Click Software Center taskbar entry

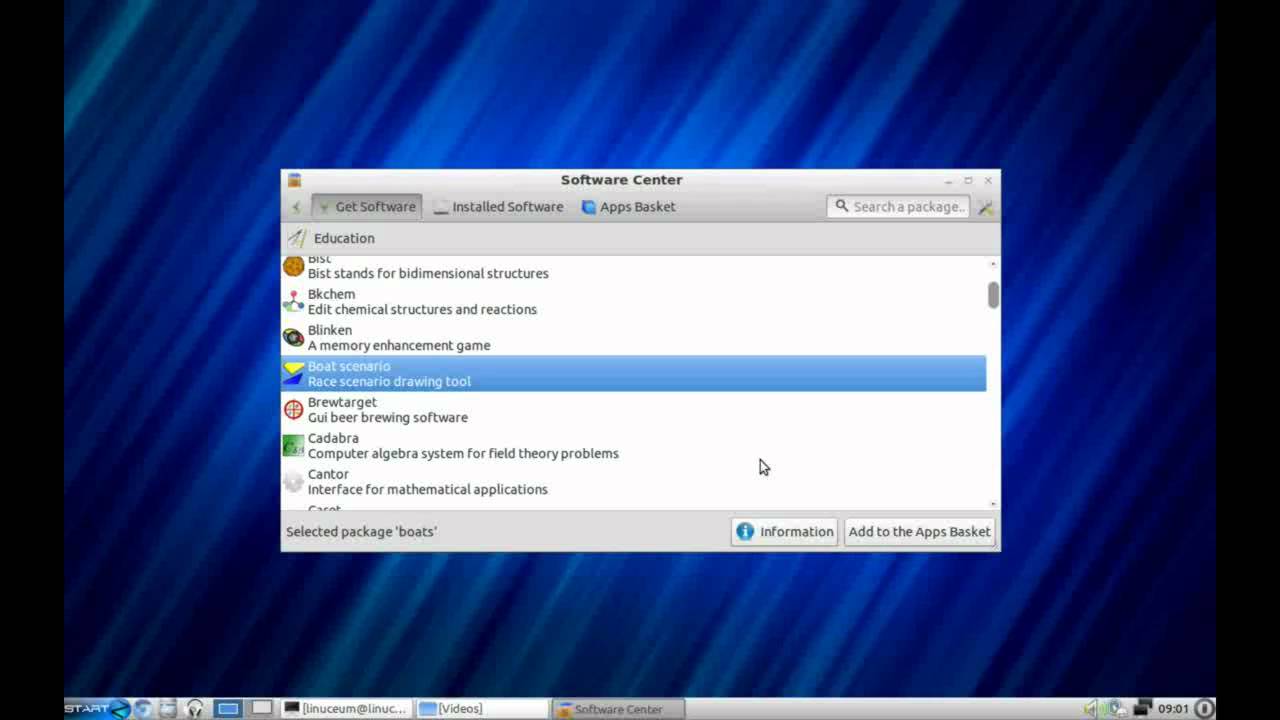click(x=618, y=709)
